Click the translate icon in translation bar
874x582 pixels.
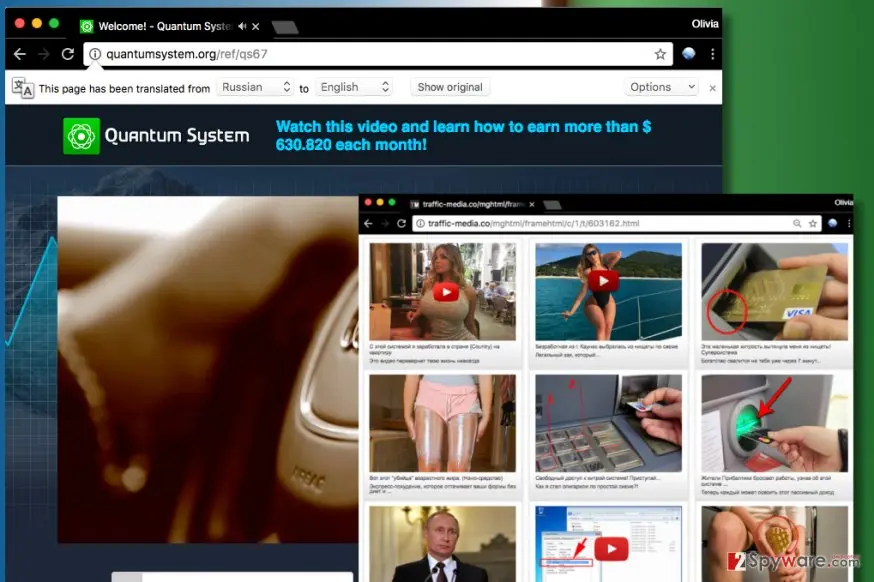pos(23,88)
